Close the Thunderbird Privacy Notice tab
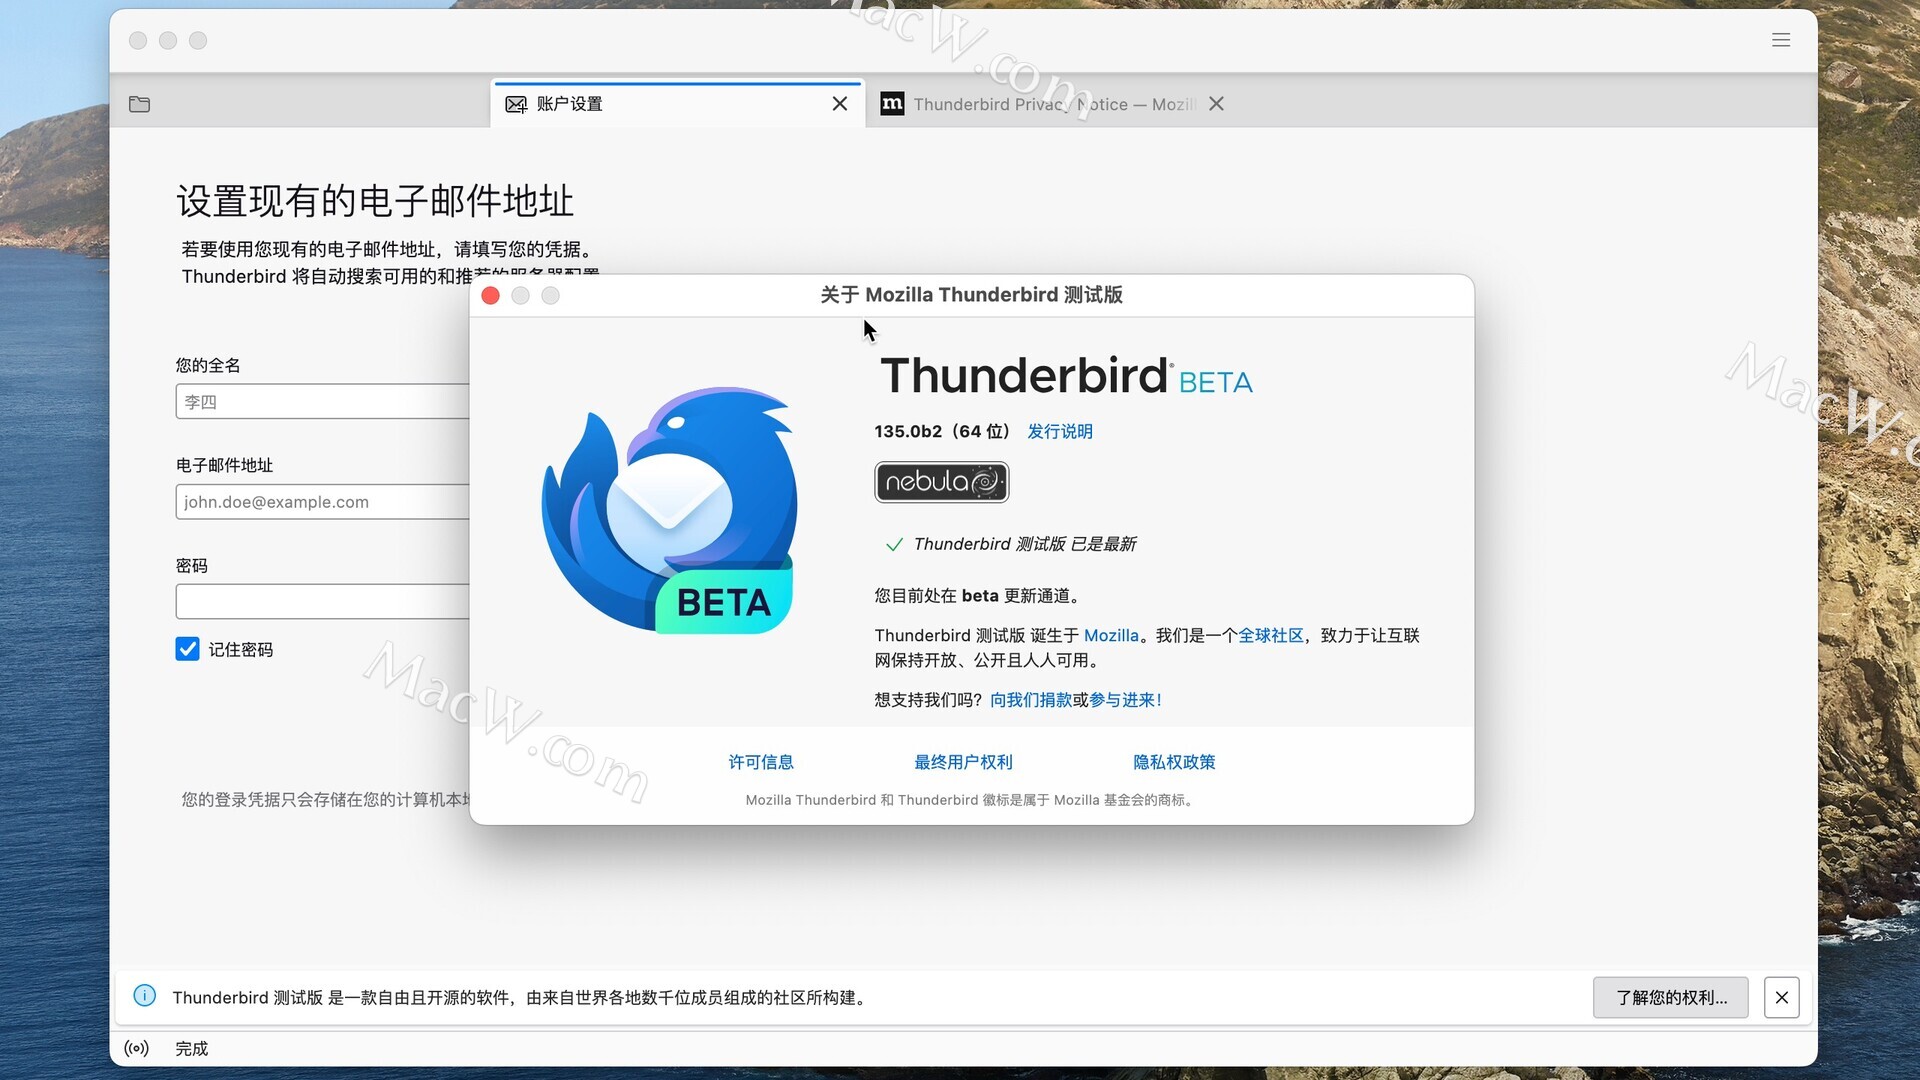The image size is (1920, 1080). (x=1216, y=104)
